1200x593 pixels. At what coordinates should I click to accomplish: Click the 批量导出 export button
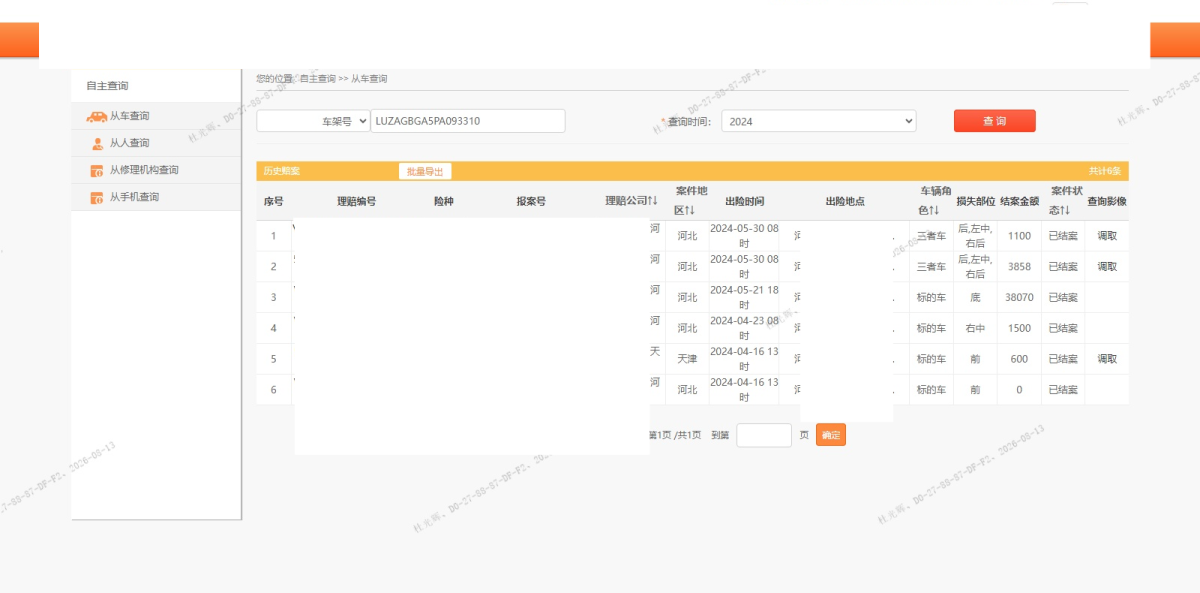pos(425,171)
